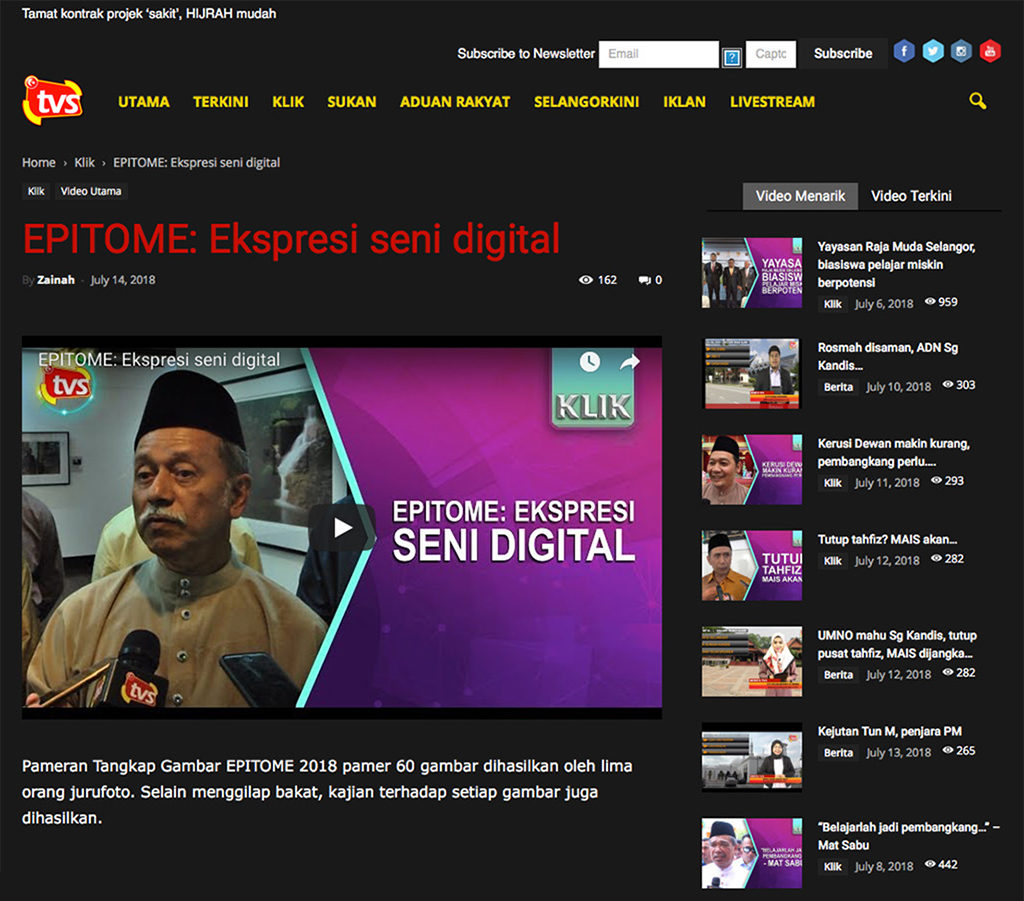Click Klik tag on Kerusi Dewan item

(x=833, y=483)
